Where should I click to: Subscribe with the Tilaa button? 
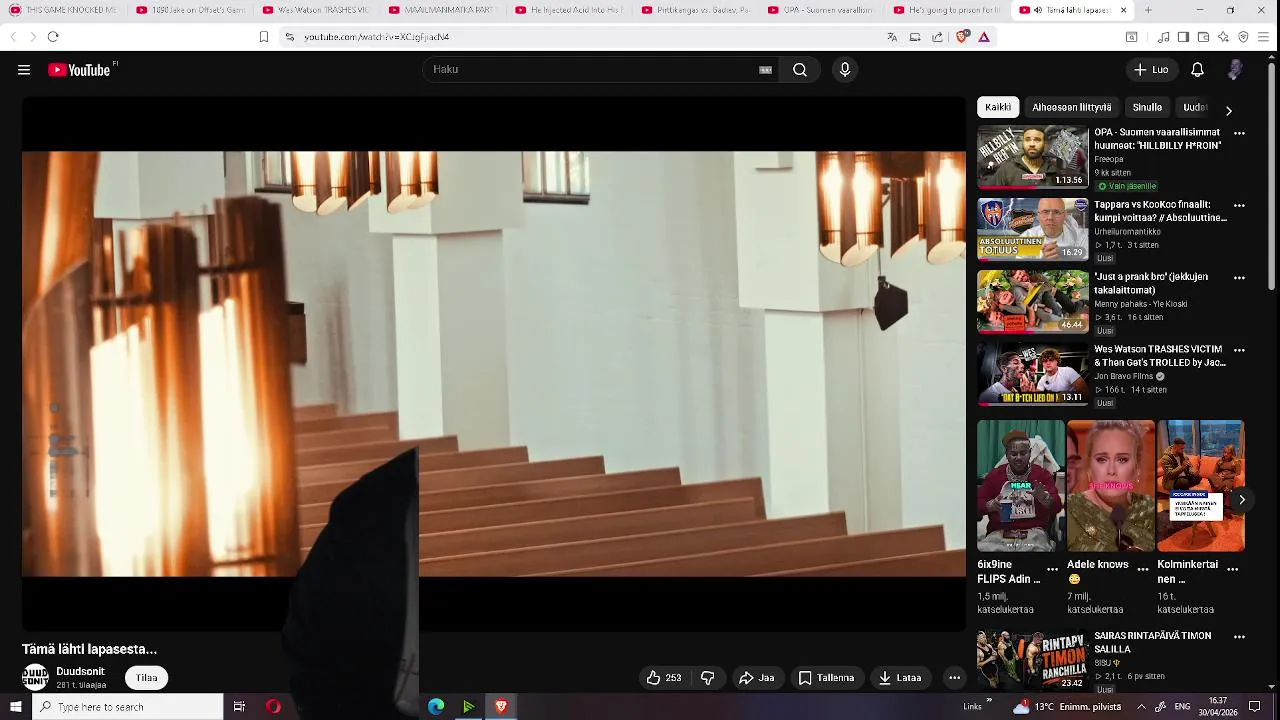click(x=147, y=678)
